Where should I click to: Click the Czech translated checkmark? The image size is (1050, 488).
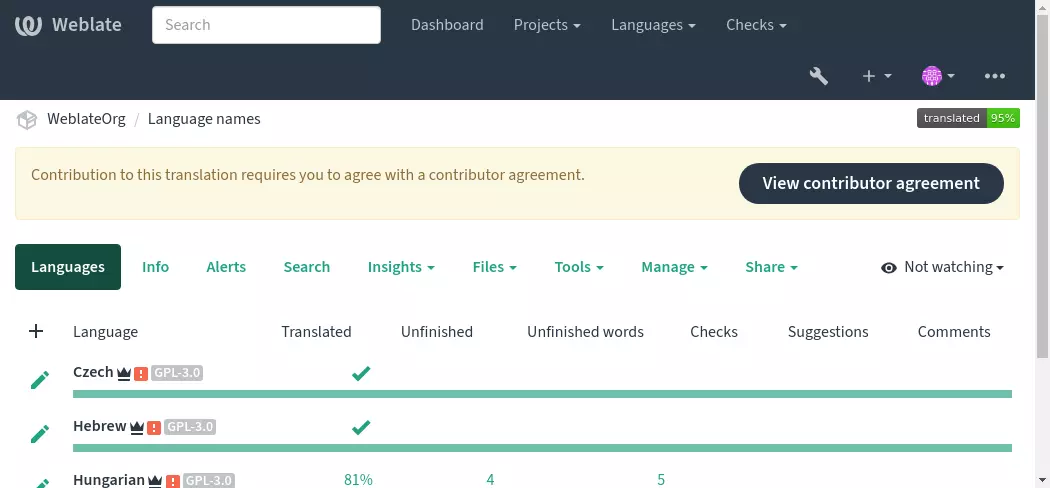(361, 373)
